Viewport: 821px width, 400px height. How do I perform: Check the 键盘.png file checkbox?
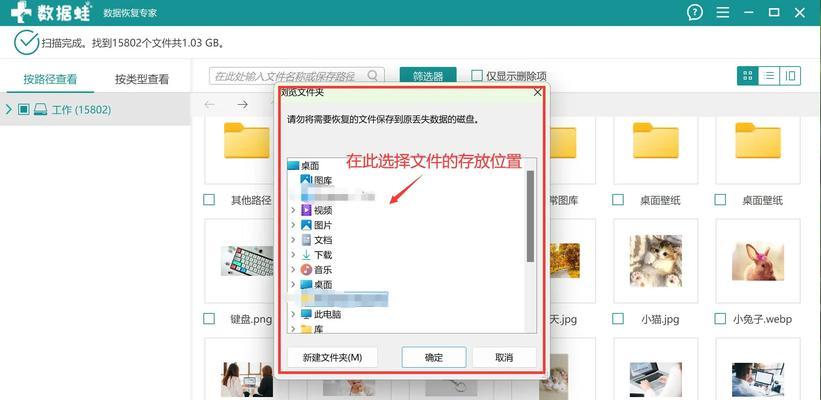(209, 318)
